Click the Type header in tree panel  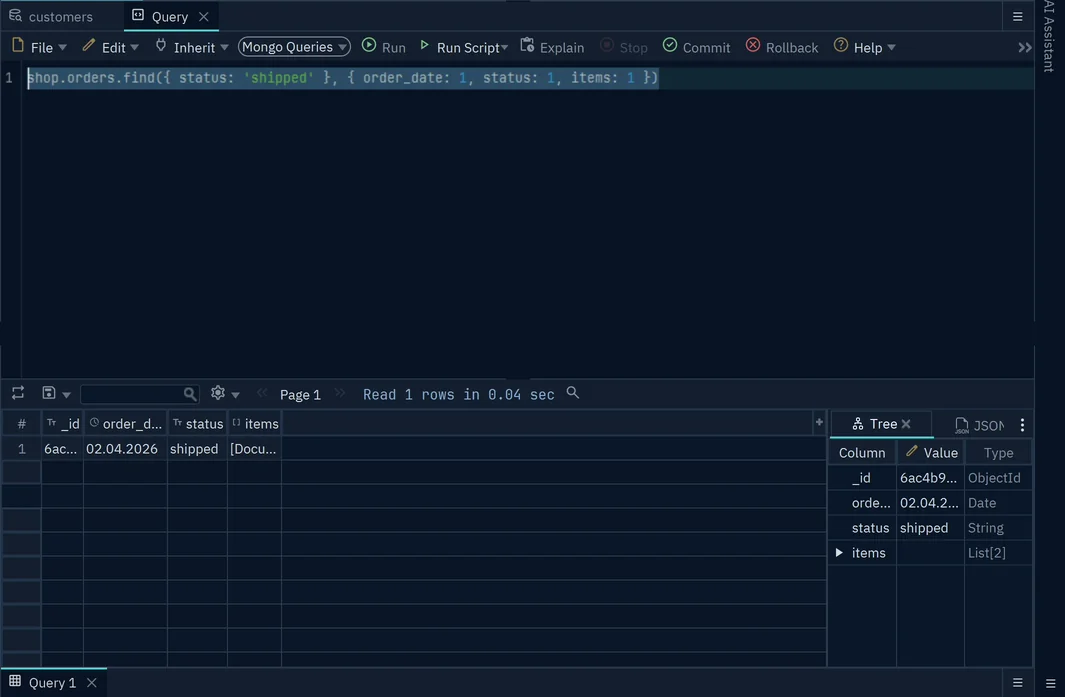click(998, 453)
